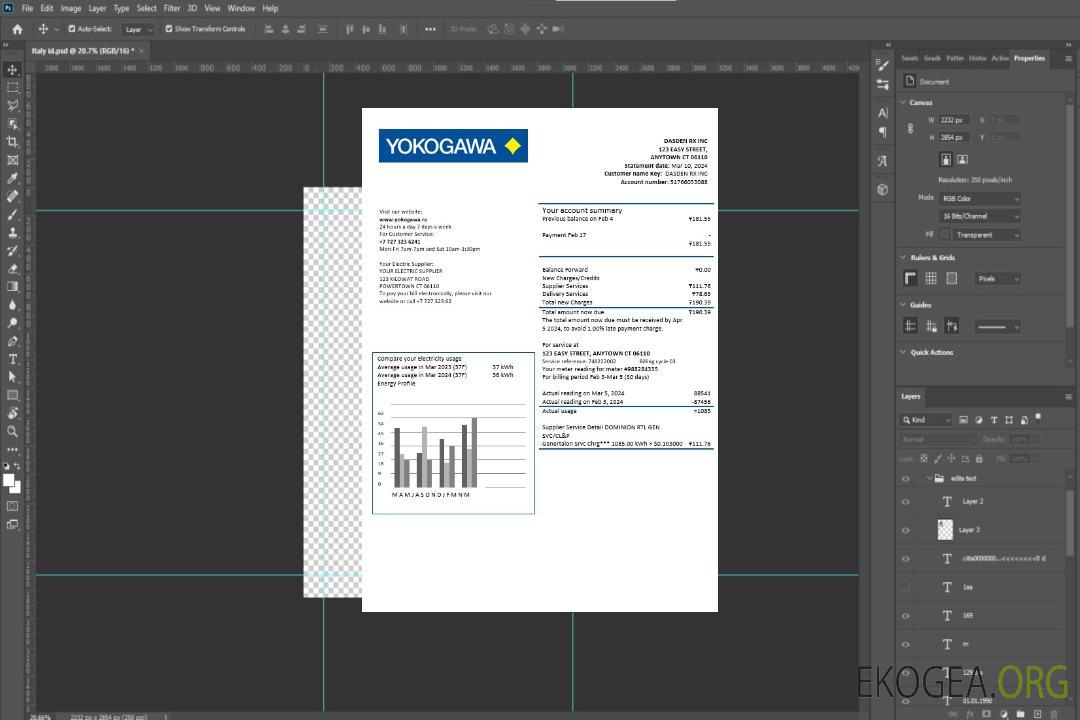This screenshot has height=720, width=1080.
Task: Toggle Show Transform Controls checkbox
Action: click(169, 29)
